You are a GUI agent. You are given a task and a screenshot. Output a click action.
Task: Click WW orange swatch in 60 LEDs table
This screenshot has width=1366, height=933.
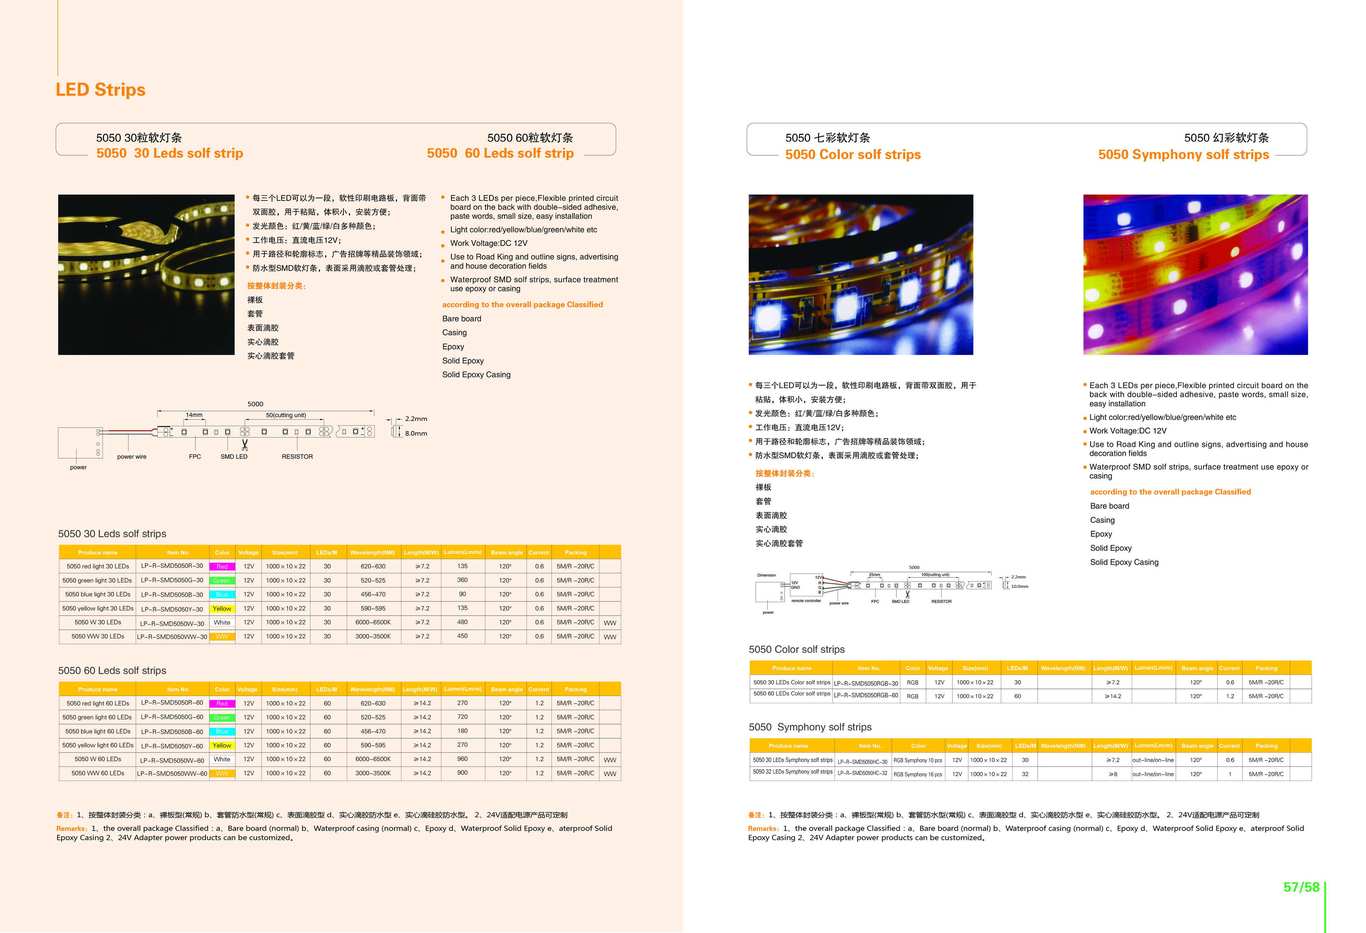pos(222,773)
